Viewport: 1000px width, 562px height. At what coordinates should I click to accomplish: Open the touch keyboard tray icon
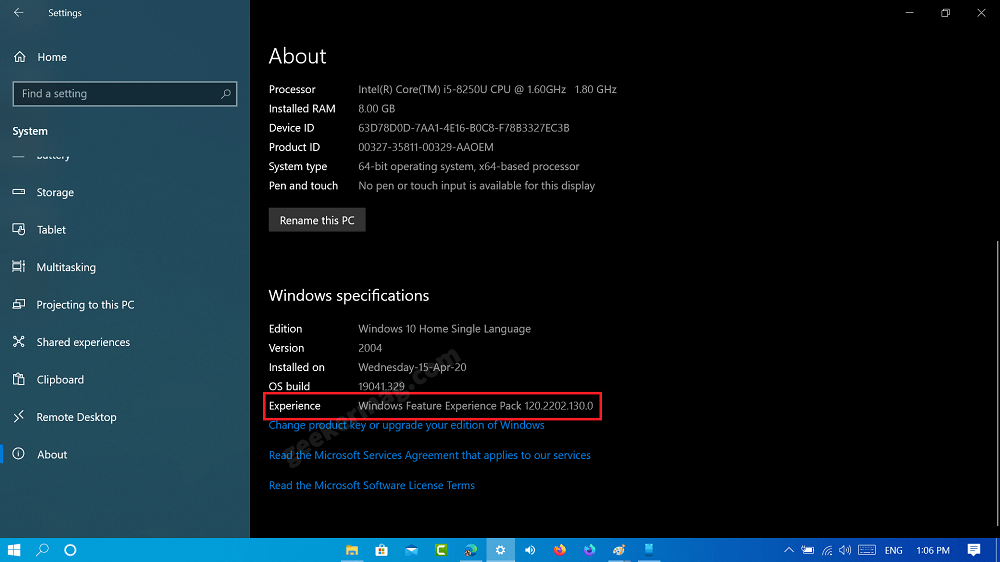(867, 550)
